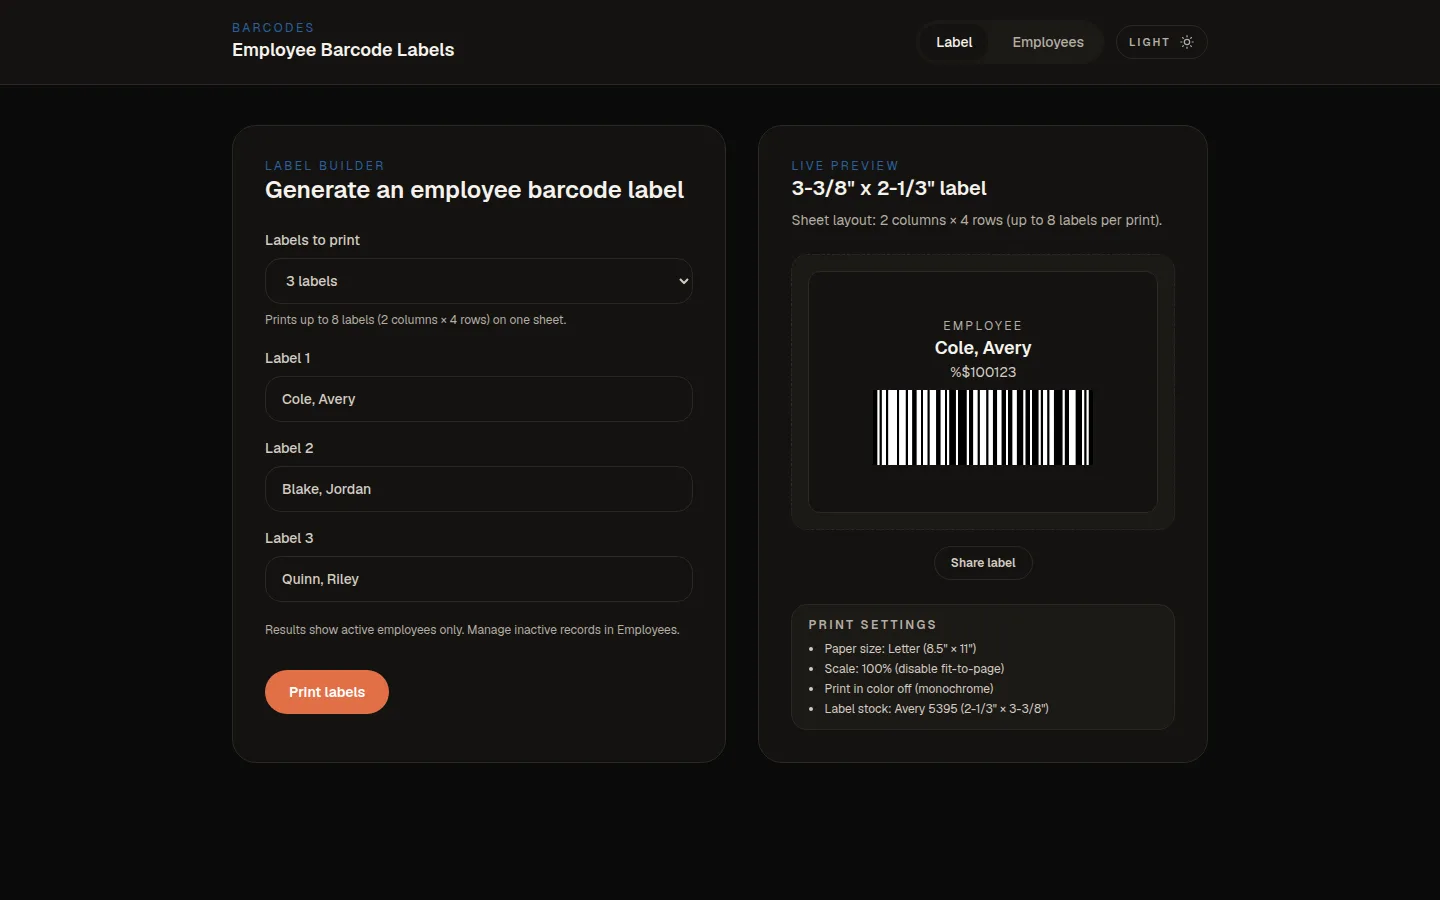The image size is (1440, 900).
Task: Click the Share label button
Action: 983,563
